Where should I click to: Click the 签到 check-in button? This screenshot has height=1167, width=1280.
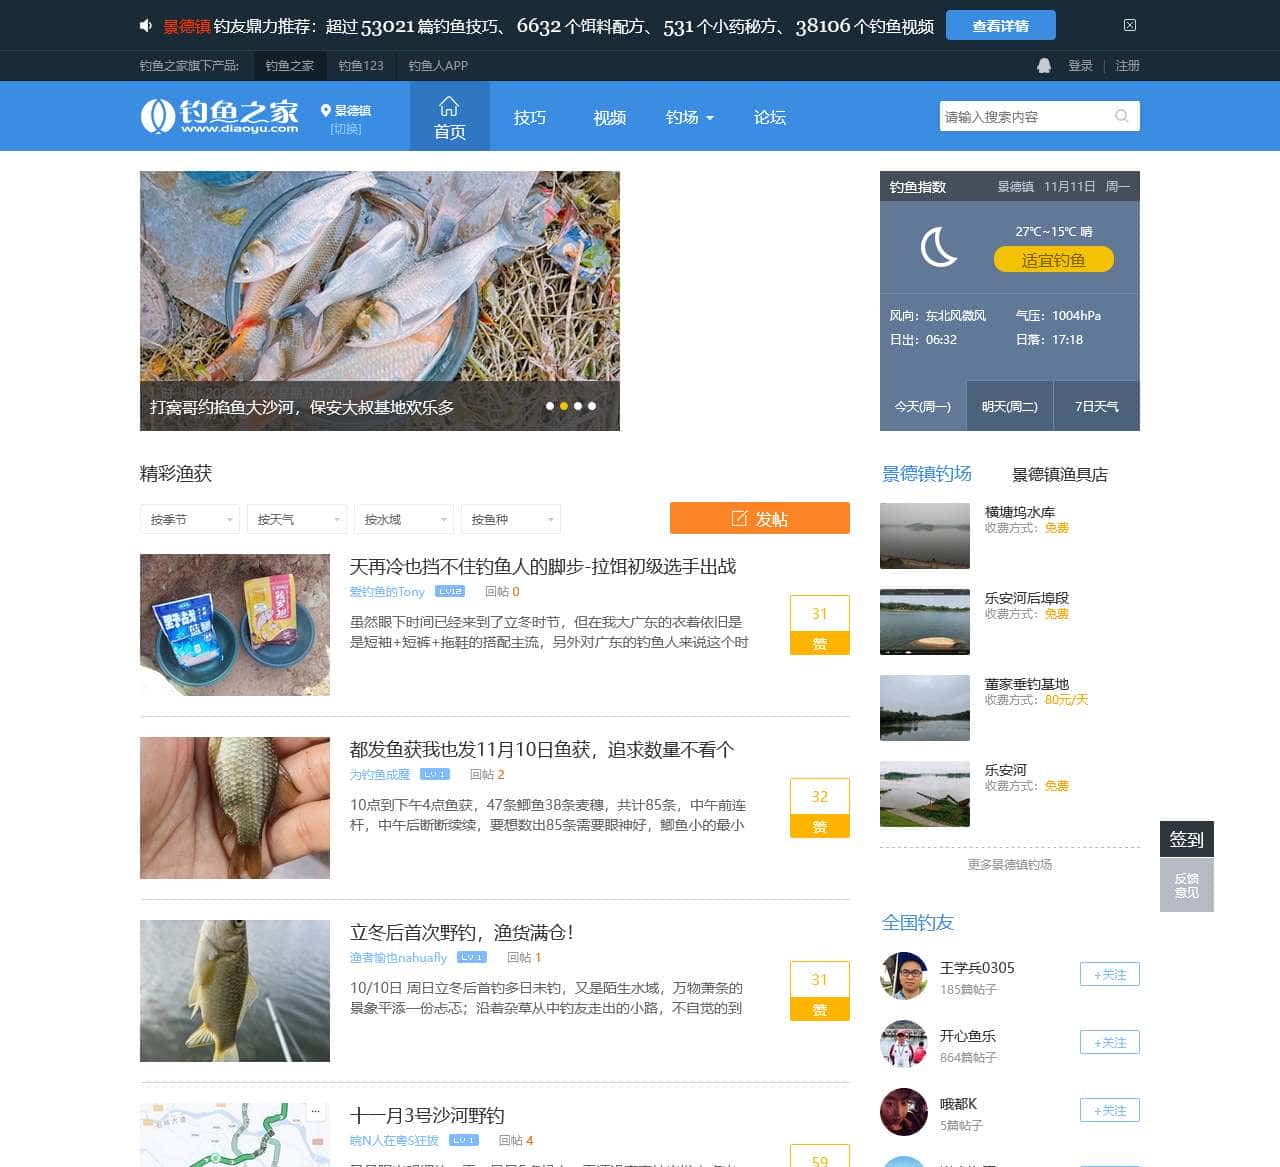pyautogui.click(x=1187, y=839)
